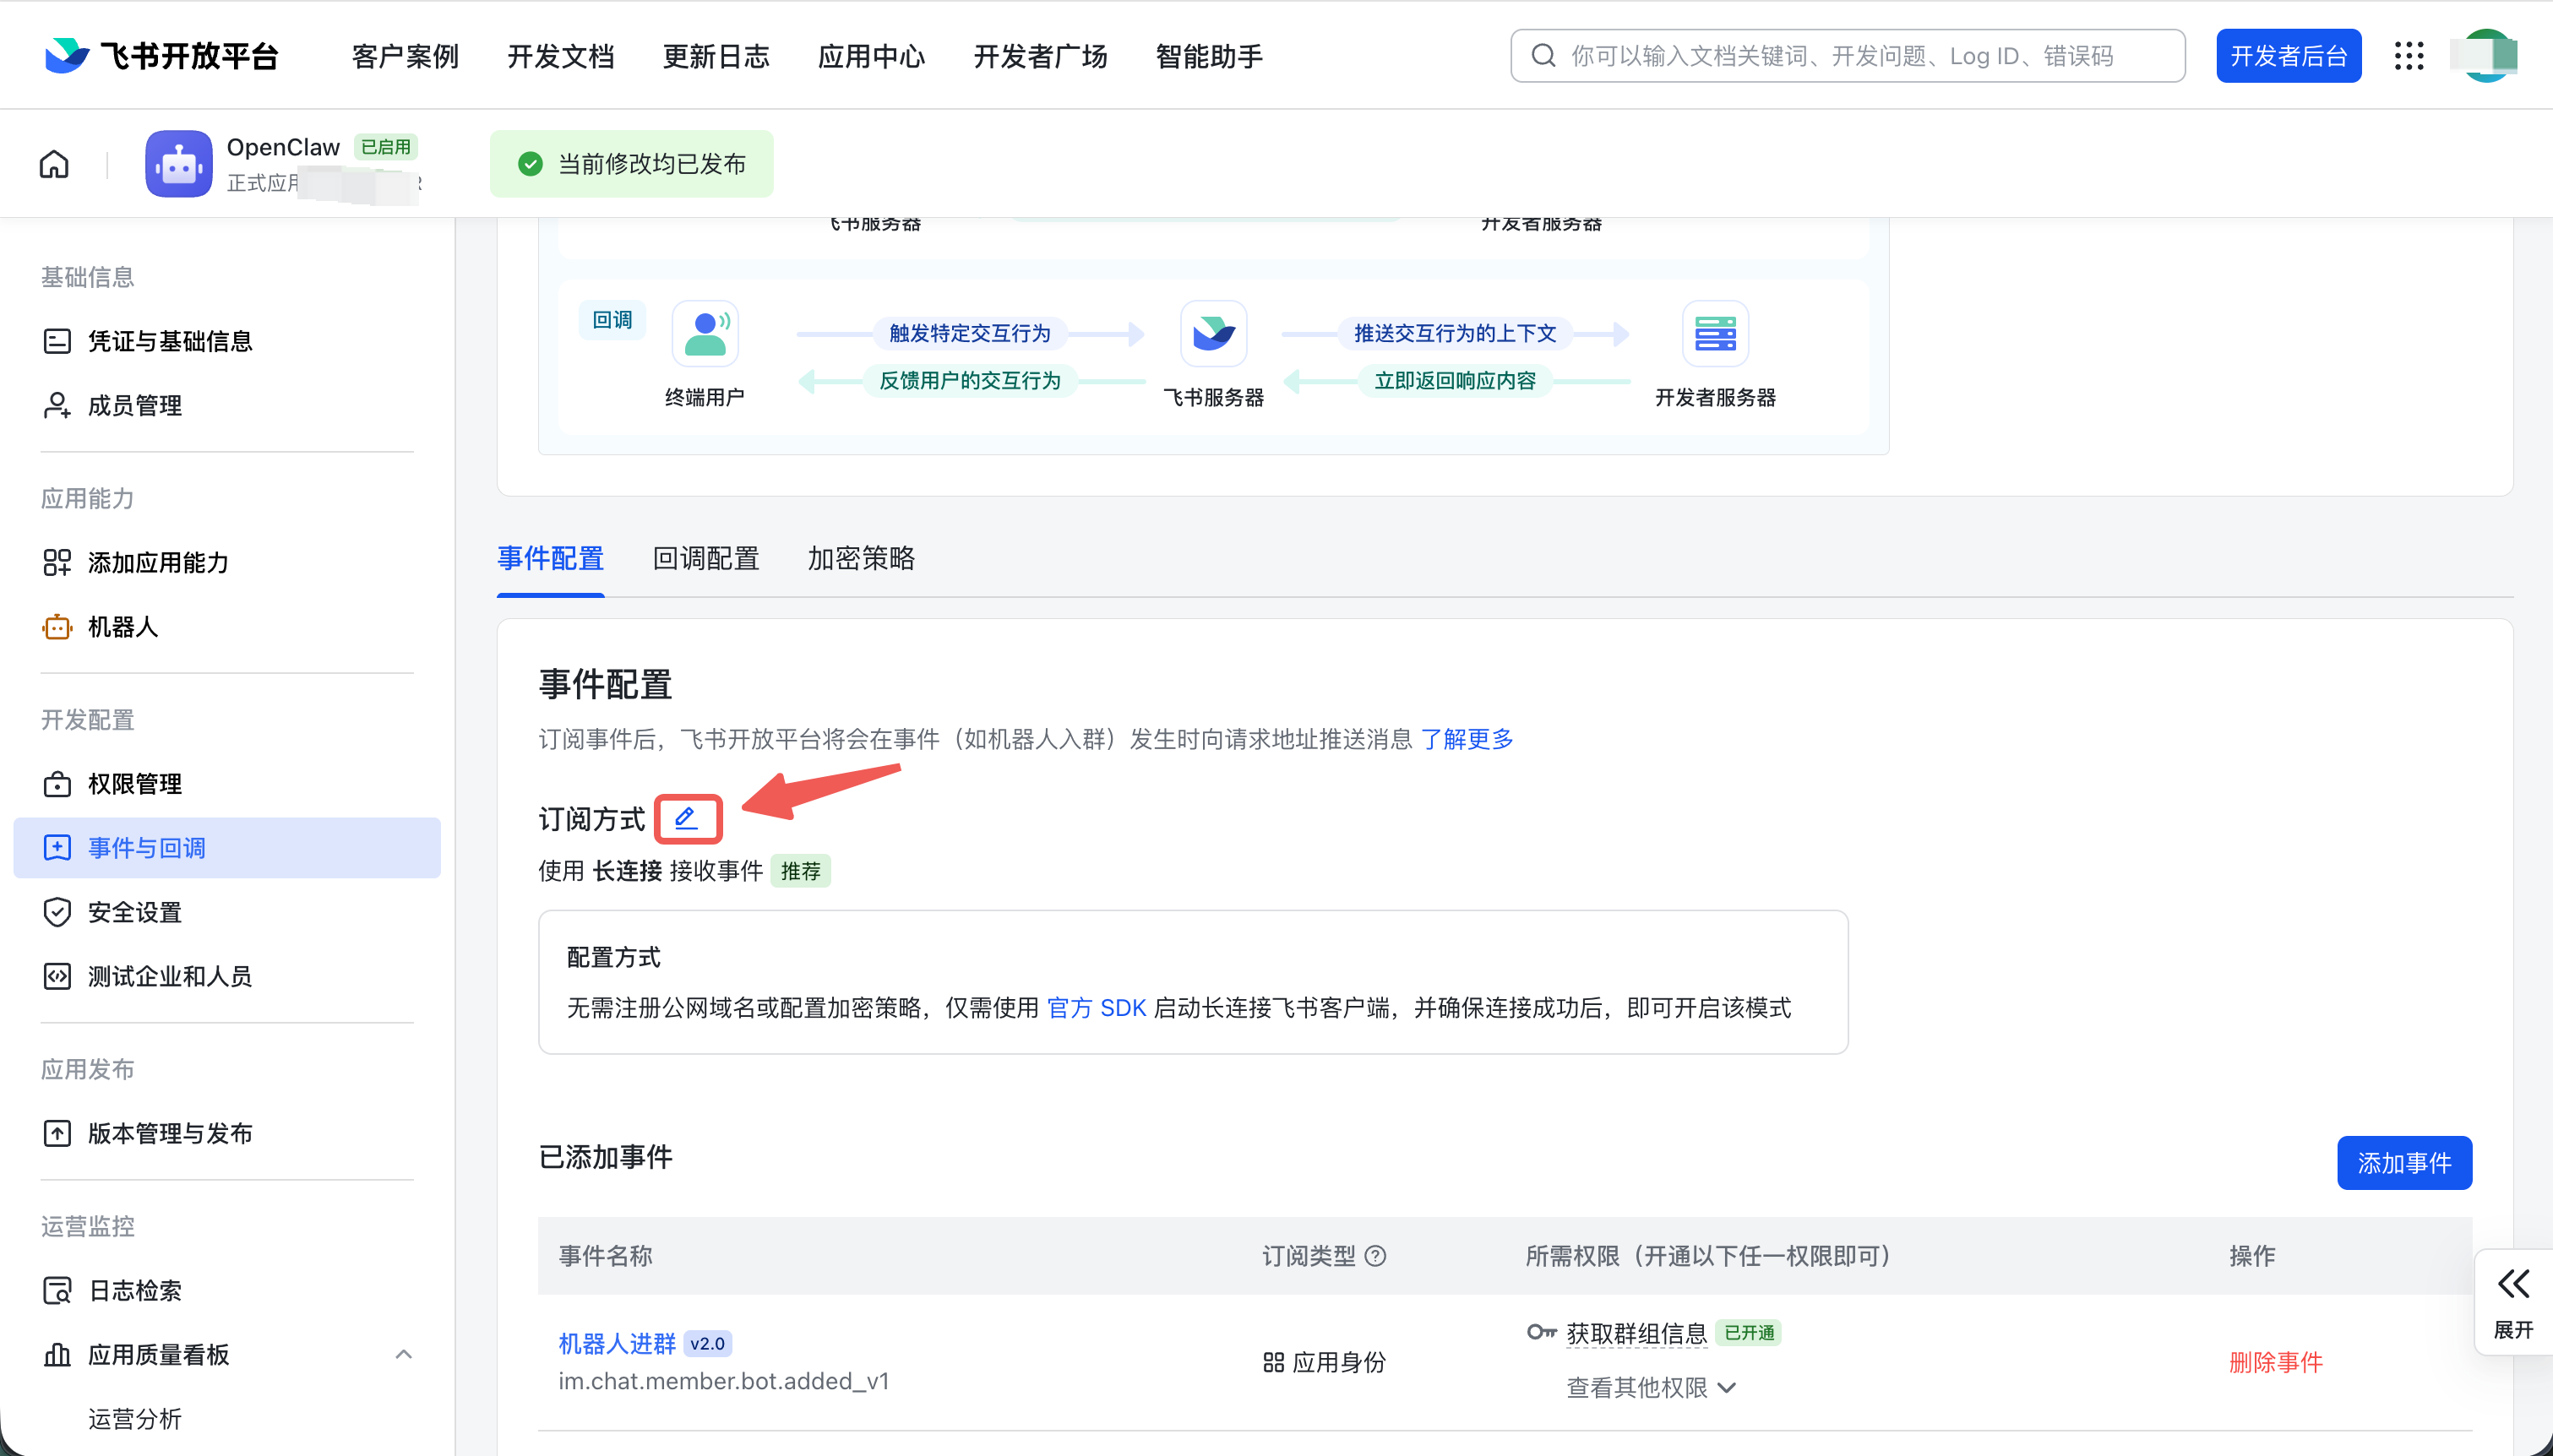Click 删除事件 for the bot-added event
Image resolution: width=2553 pixels, height=1456 pixels.
2277,1361
